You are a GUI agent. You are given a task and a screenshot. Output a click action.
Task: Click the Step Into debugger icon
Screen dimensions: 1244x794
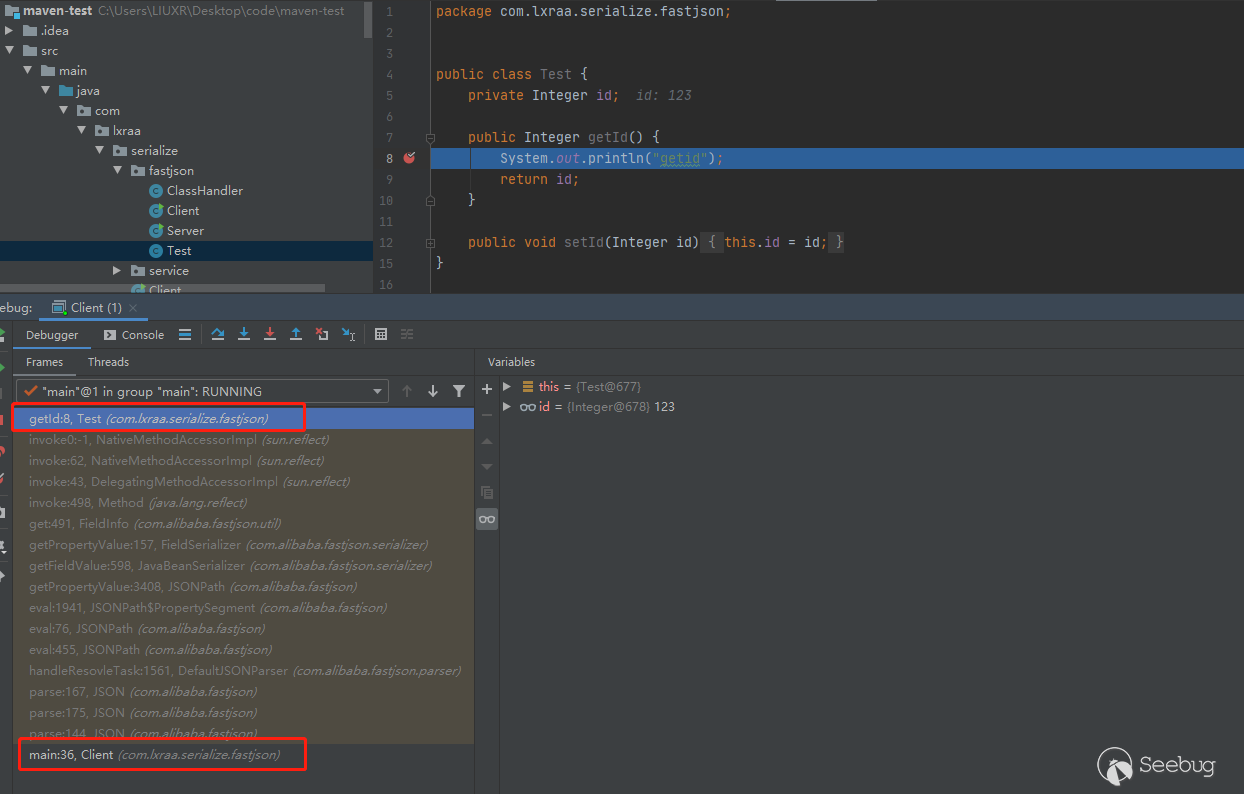(x=244, y=335)
